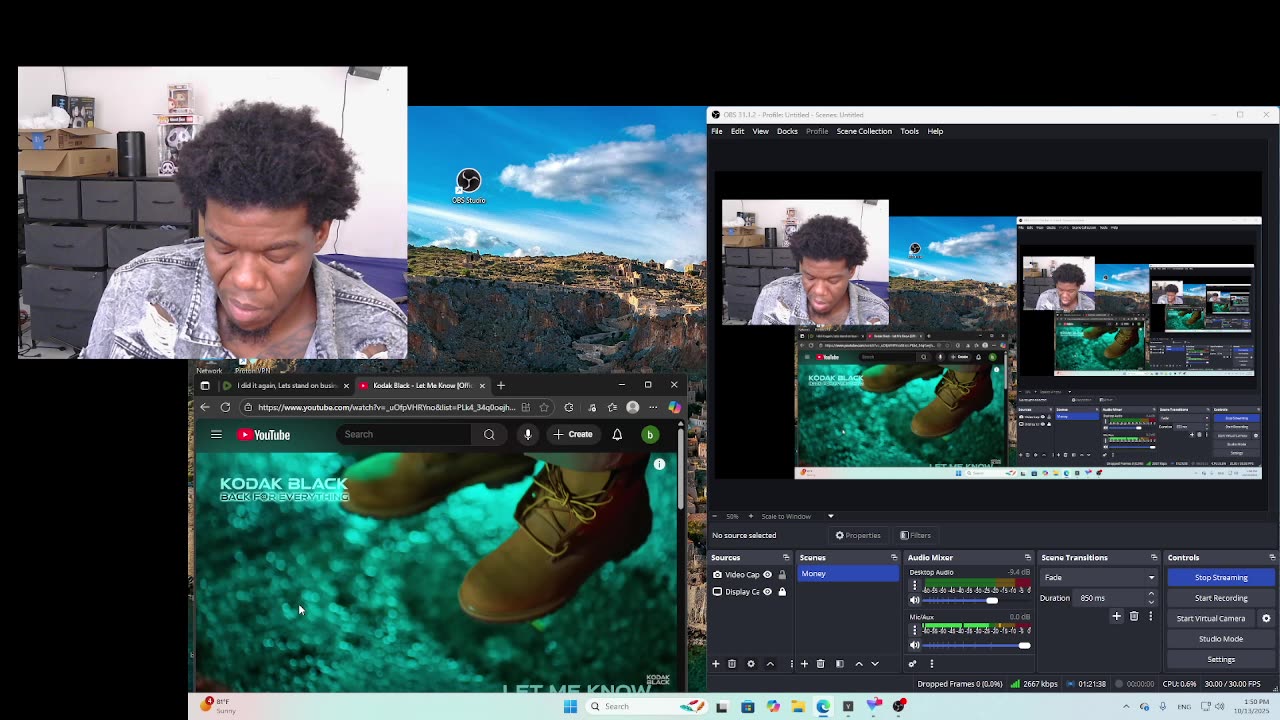This screenshot has width=1280, height=720.
Task: Zoom in the OBS preview with plus
Action: coord(751,516)
